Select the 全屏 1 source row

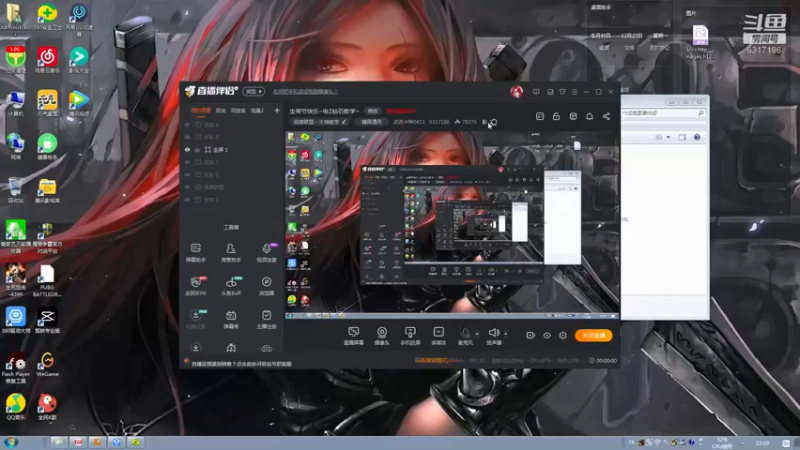tap(232, 149)
